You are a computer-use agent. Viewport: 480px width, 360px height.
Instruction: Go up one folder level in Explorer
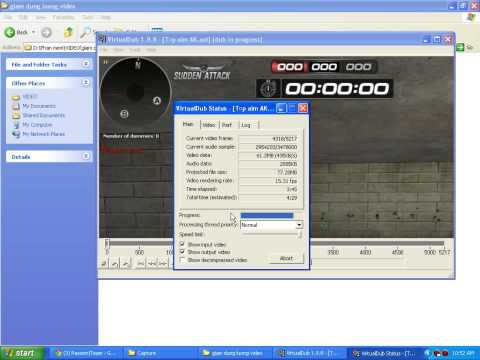[x=68, y=32]
